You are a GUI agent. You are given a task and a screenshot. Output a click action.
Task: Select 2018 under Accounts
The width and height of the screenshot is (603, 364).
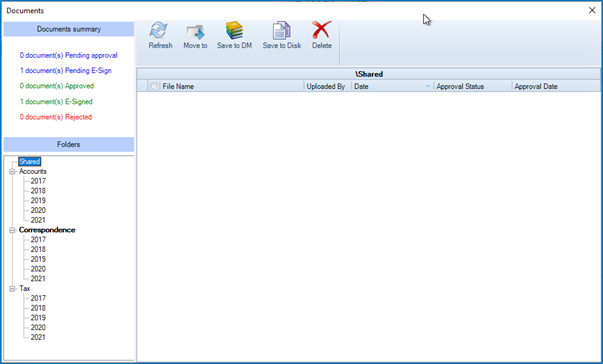[x=38, y=191]
